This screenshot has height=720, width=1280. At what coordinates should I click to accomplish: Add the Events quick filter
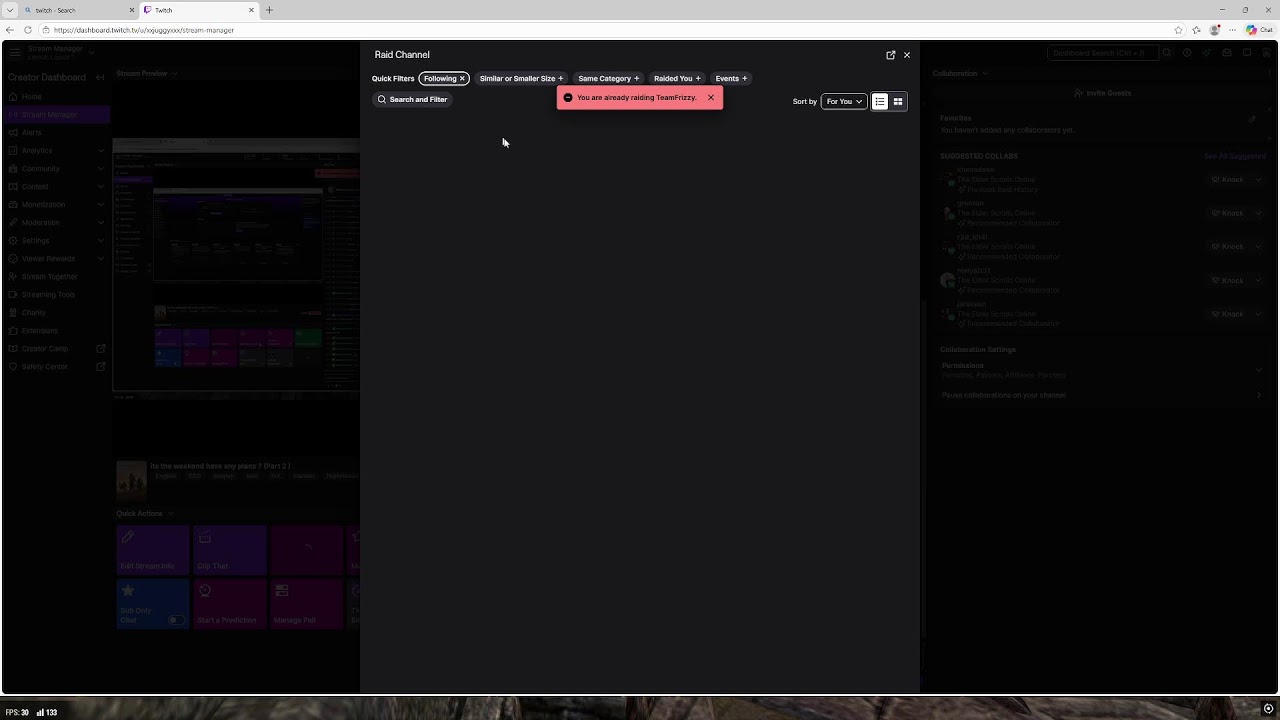(731, 78)
